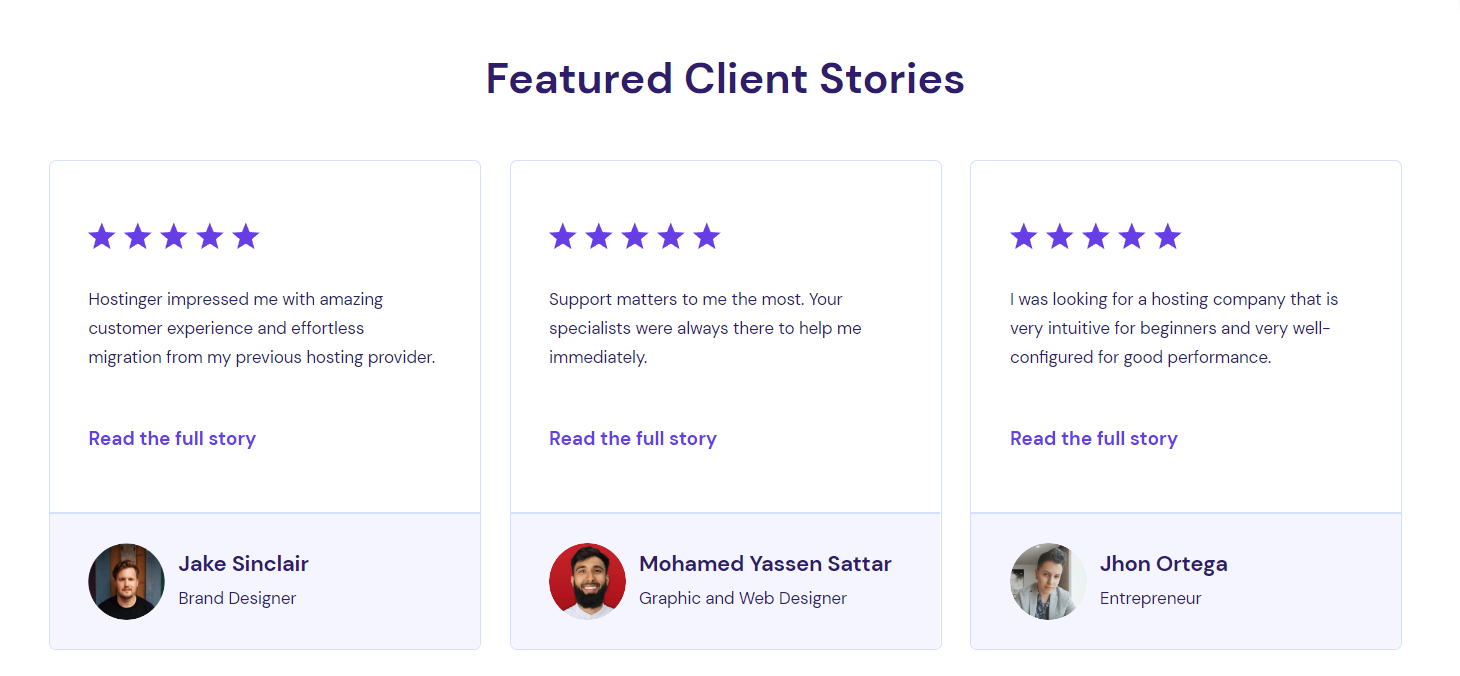Select Jake Sinclair's testimonial text about migration
This screenshot has width=1460, height=676.
pos(261,327)
